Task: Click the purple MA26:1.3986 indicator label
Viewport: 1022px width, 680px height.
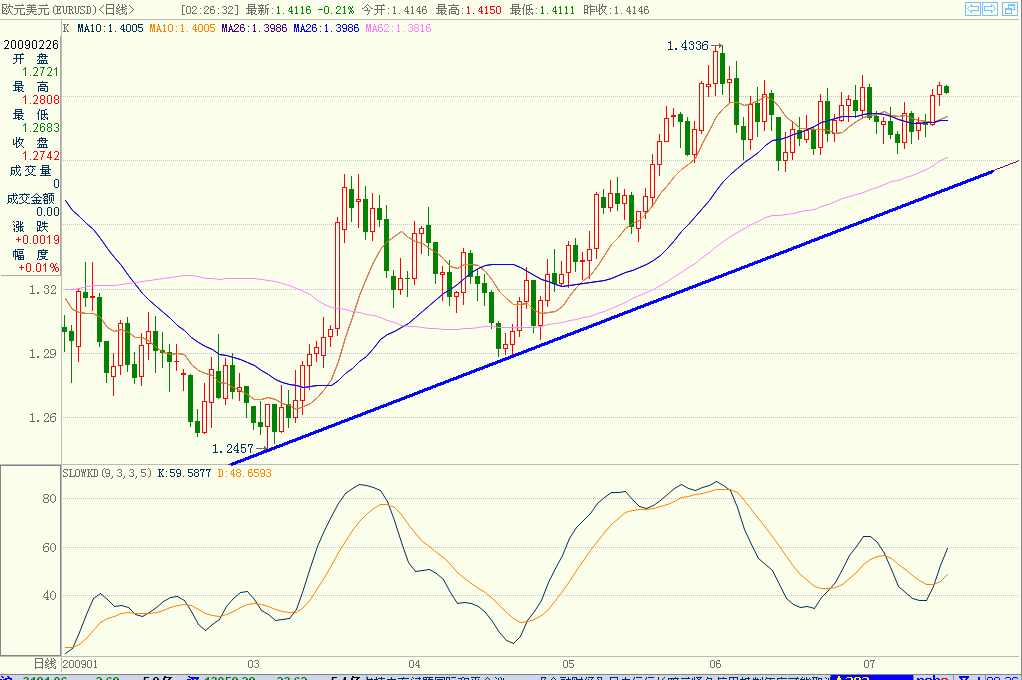Action: [254, 28]
